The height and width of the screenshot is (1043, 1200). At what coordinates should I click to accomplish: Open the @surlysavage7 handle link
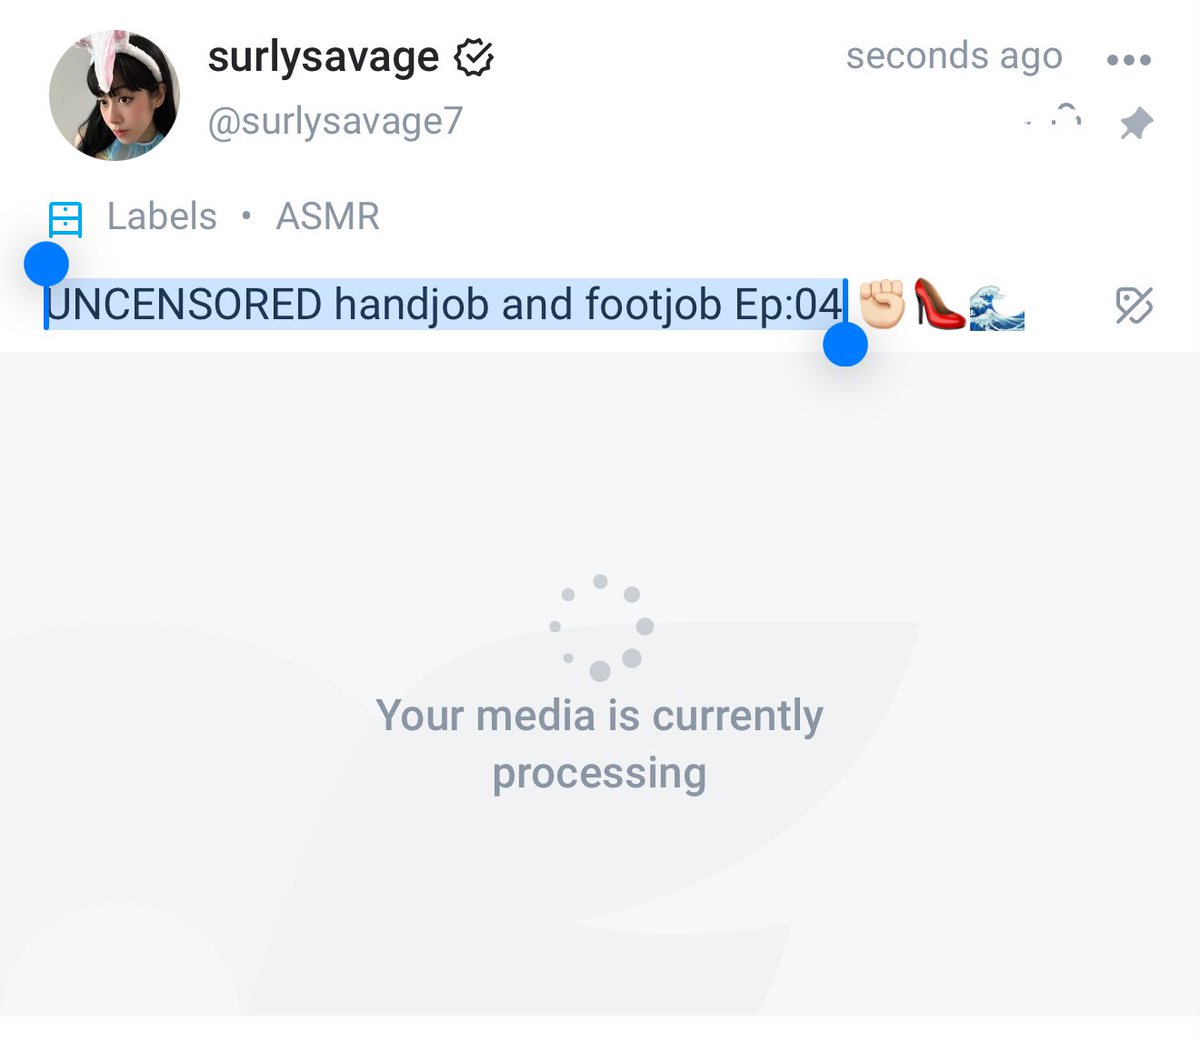pyautogui.click(x=335, y=121)
